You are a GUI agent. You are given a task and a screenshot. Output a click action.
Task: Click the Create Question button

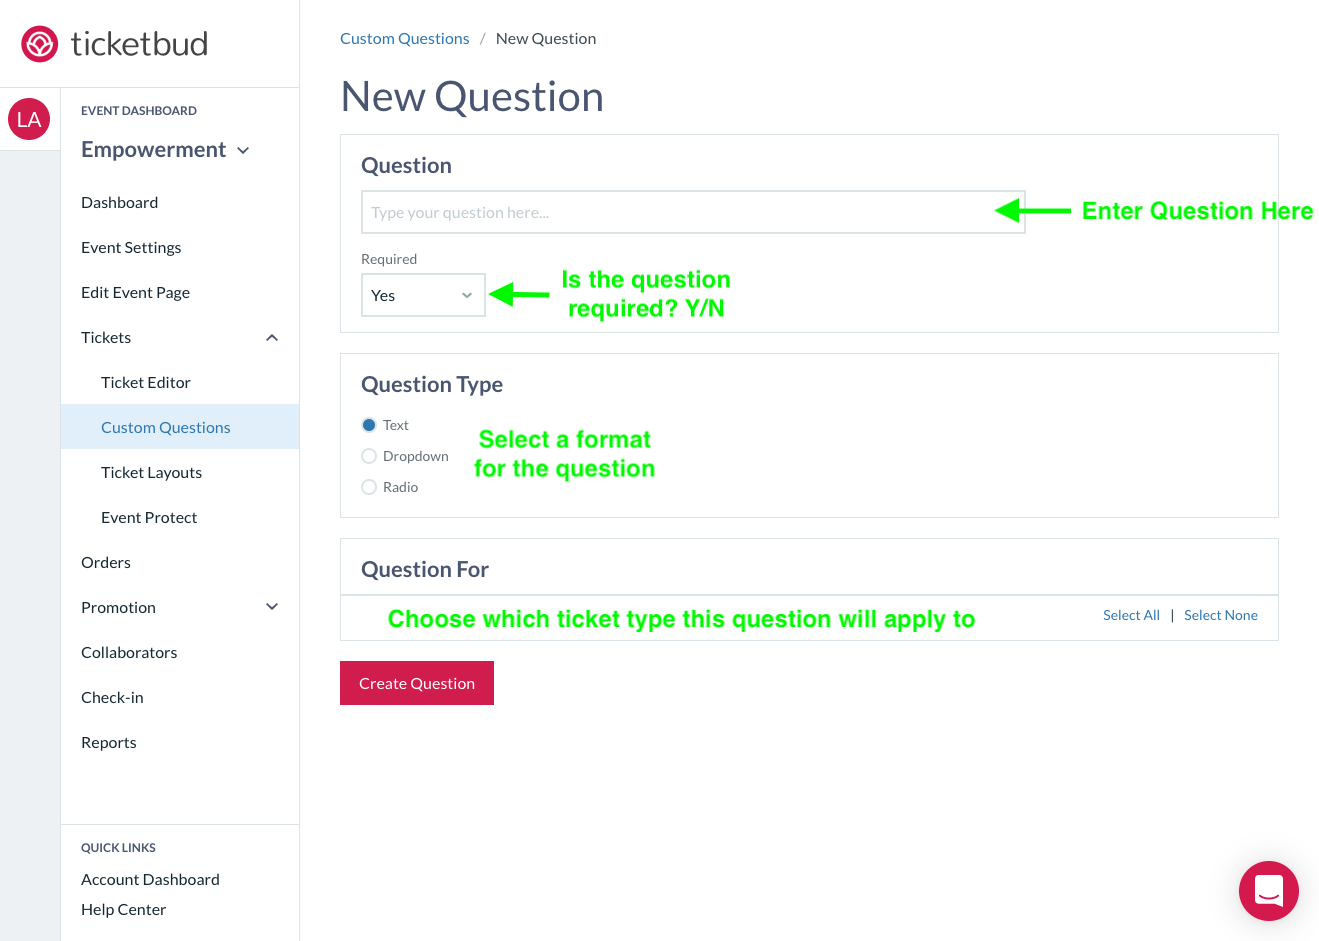pyautogui.click(x=417, y=683)
